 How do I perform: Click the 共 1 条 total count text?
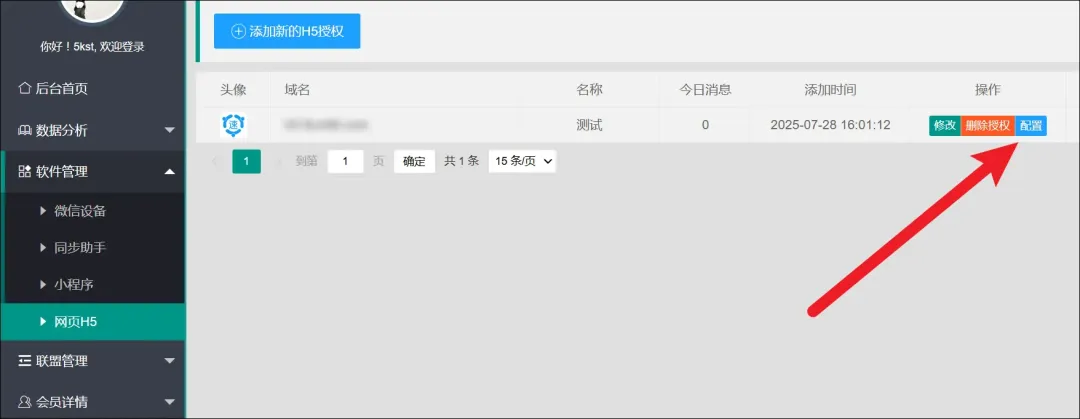[x=461, y=161]
